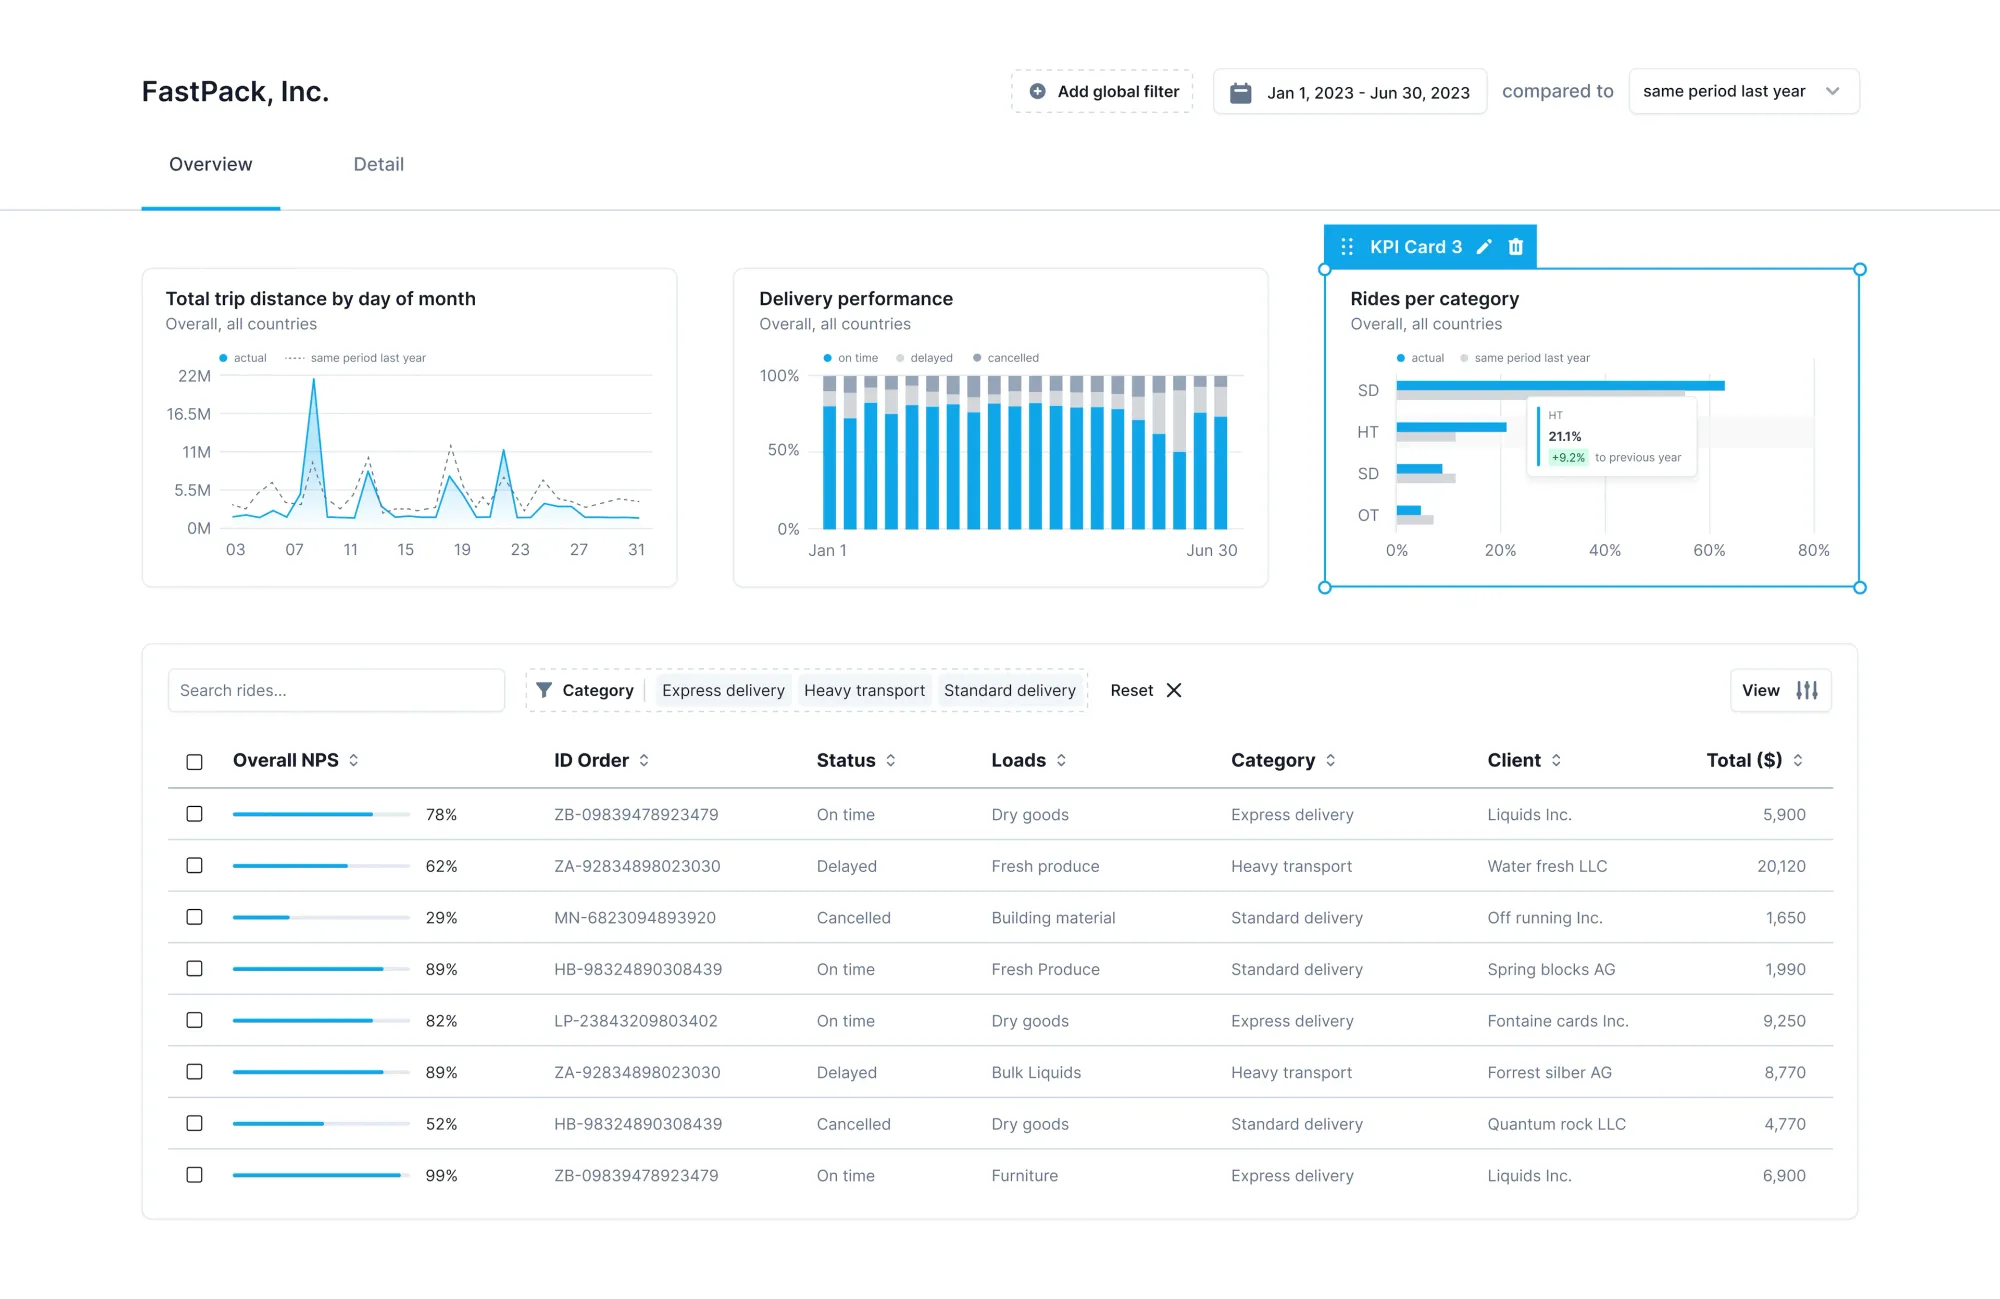The image size is (2000, 1299).
Task: Open view options via the sliders icon
Action: point(1807,690)
